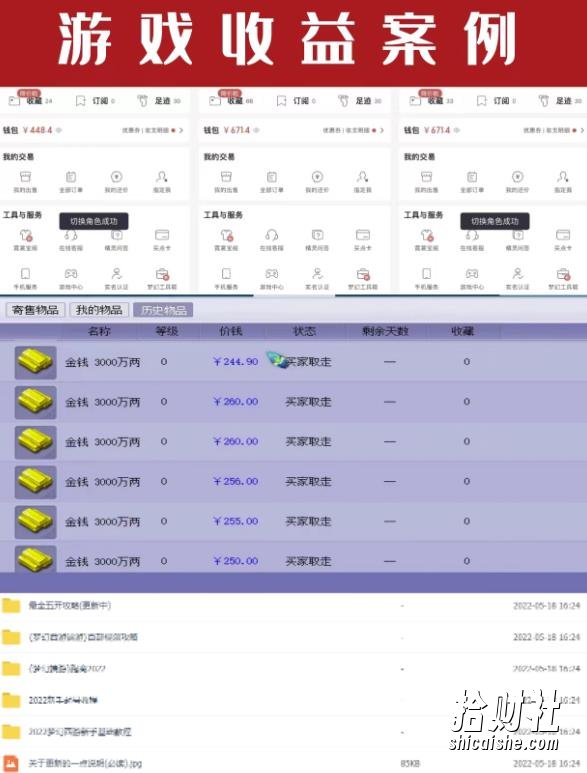Open all-orders list icon in left panel 我的交易
The width and height of the screenshot is (587, 773).
click(71, 176)
